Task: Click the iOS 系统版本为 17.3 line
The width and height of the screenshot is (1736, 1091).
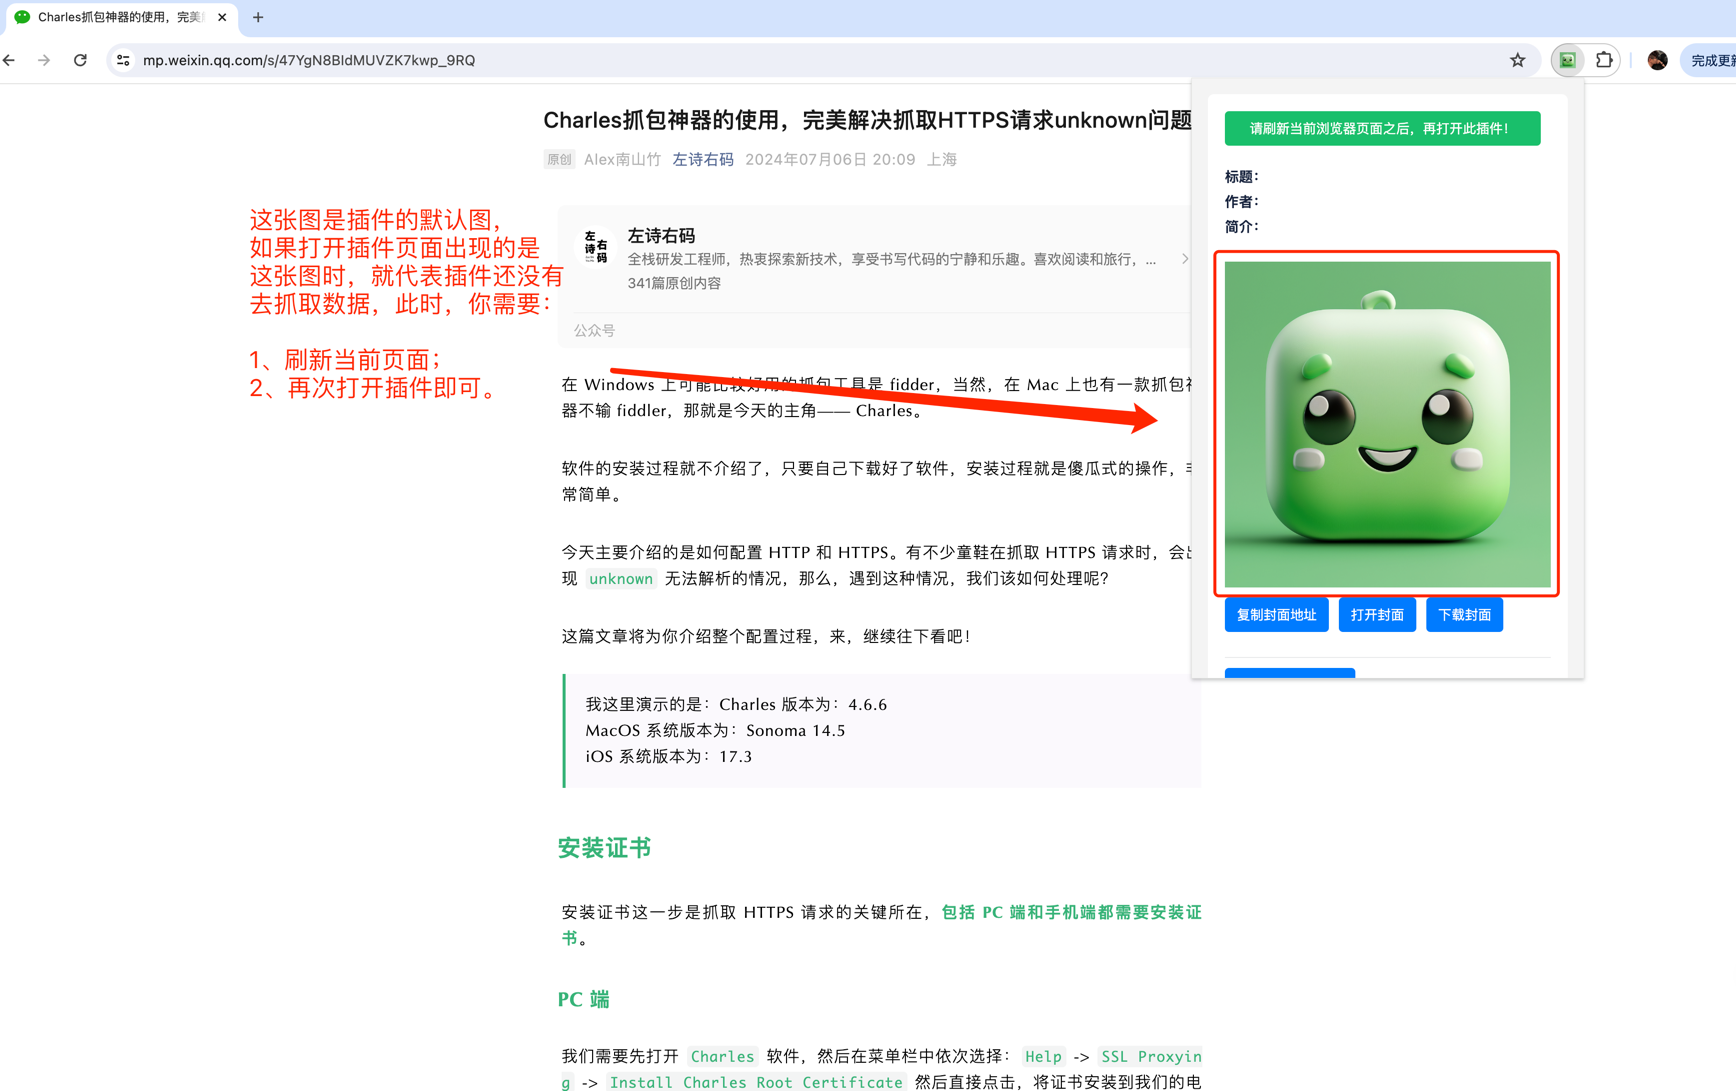Action: point(668,756)
